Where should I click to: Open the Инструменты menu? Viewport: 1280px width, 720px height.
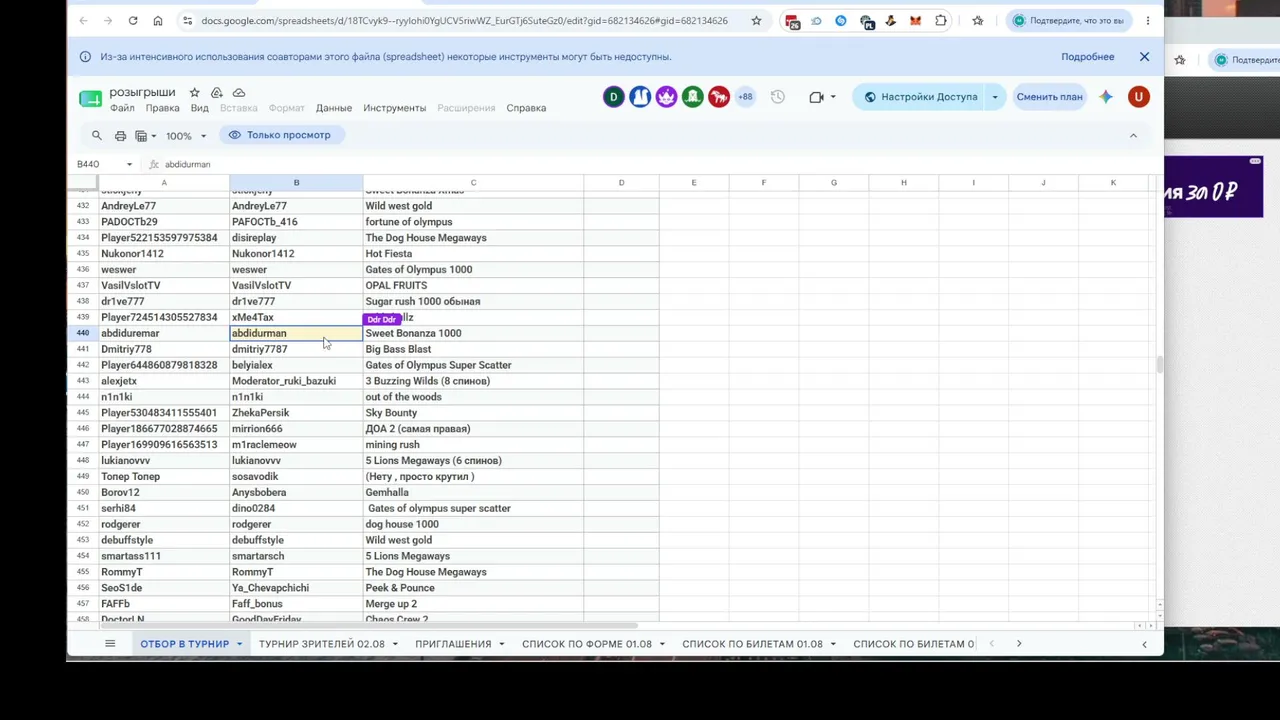click(395, 108)
